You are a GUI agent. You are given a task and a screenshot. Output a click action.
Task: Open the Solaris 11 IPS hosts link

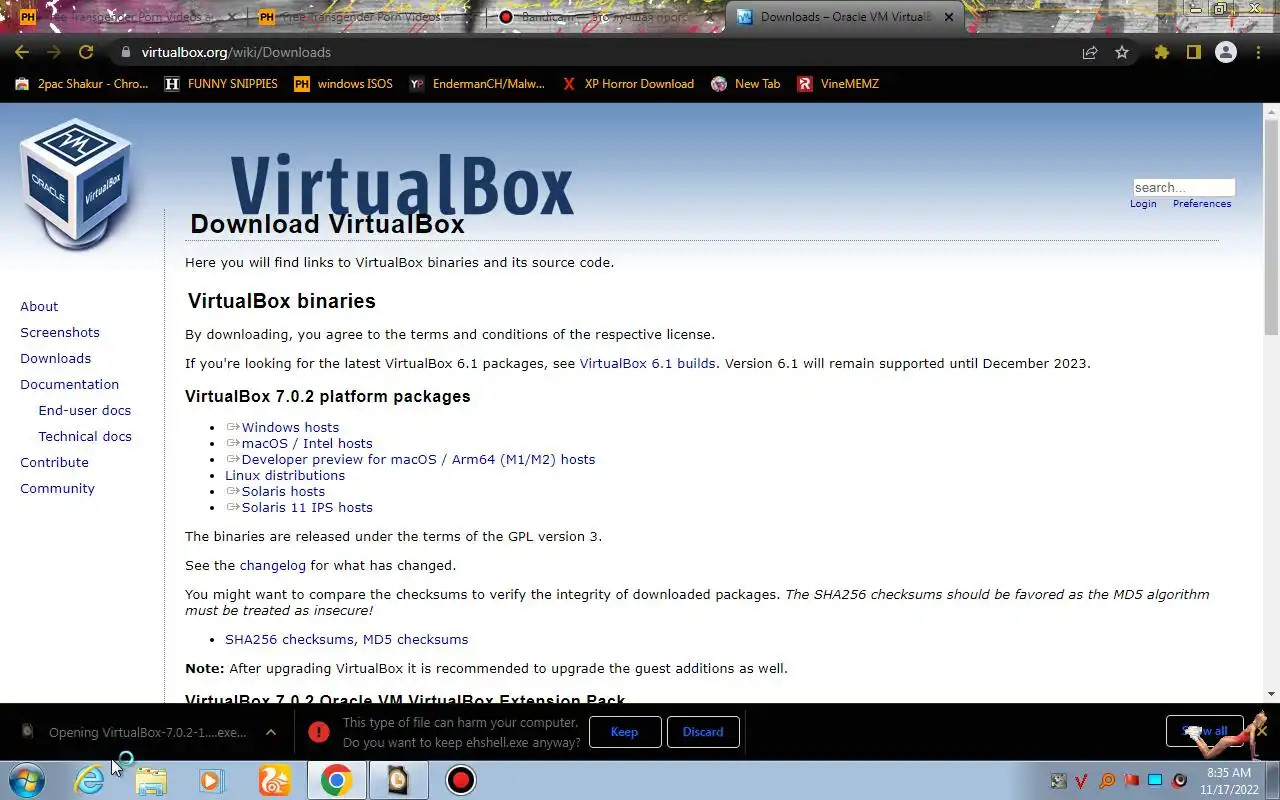point(307,507)
